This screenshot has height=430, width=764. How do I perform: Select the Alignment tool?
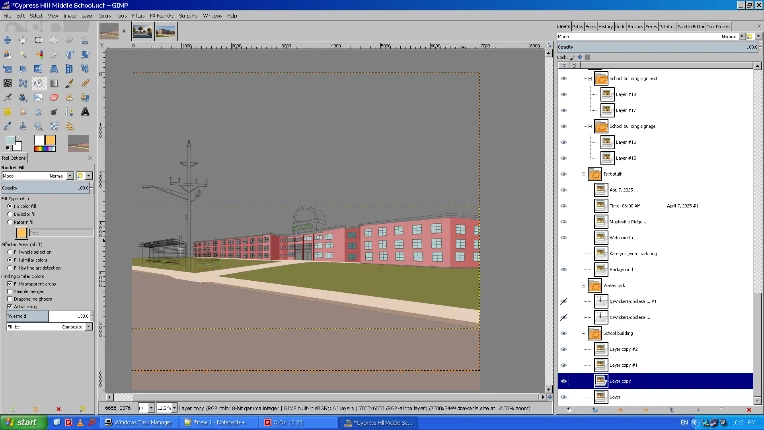[23, 40]
